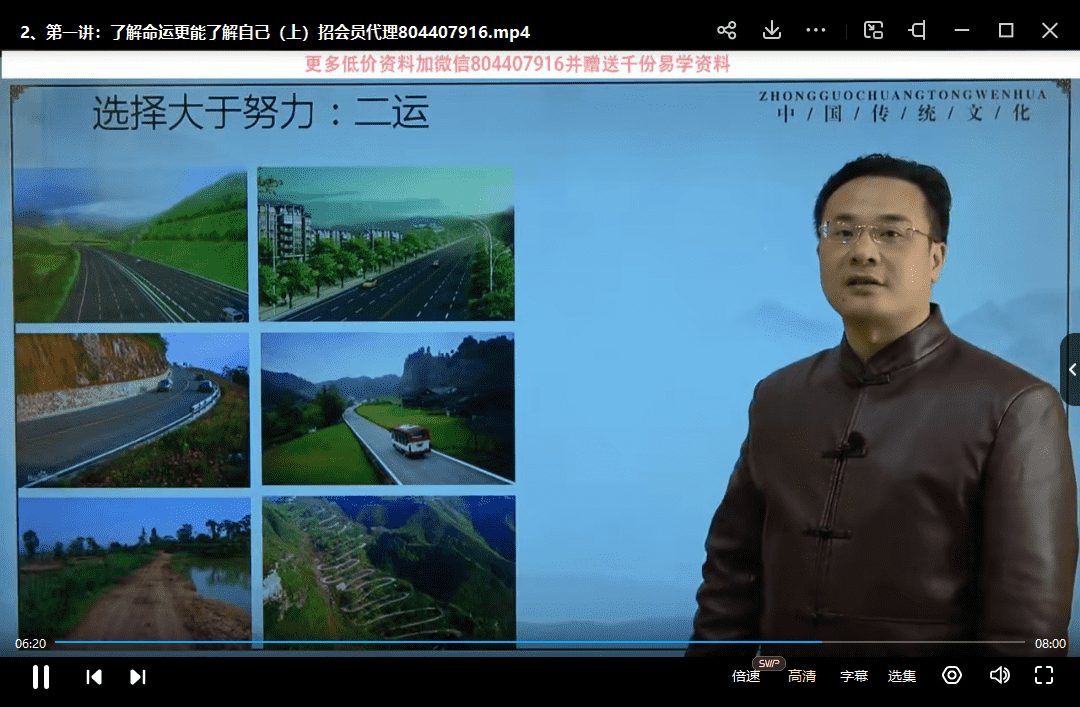The image size is (1080, 707).
Task: Open the 选集 episode list
Action: [x=902, y=677]
